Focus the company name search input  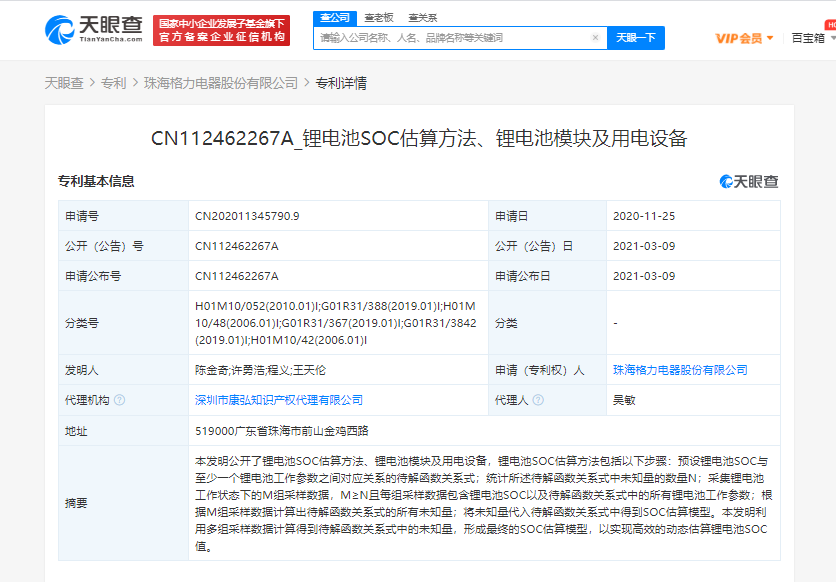tap(453, 38)
